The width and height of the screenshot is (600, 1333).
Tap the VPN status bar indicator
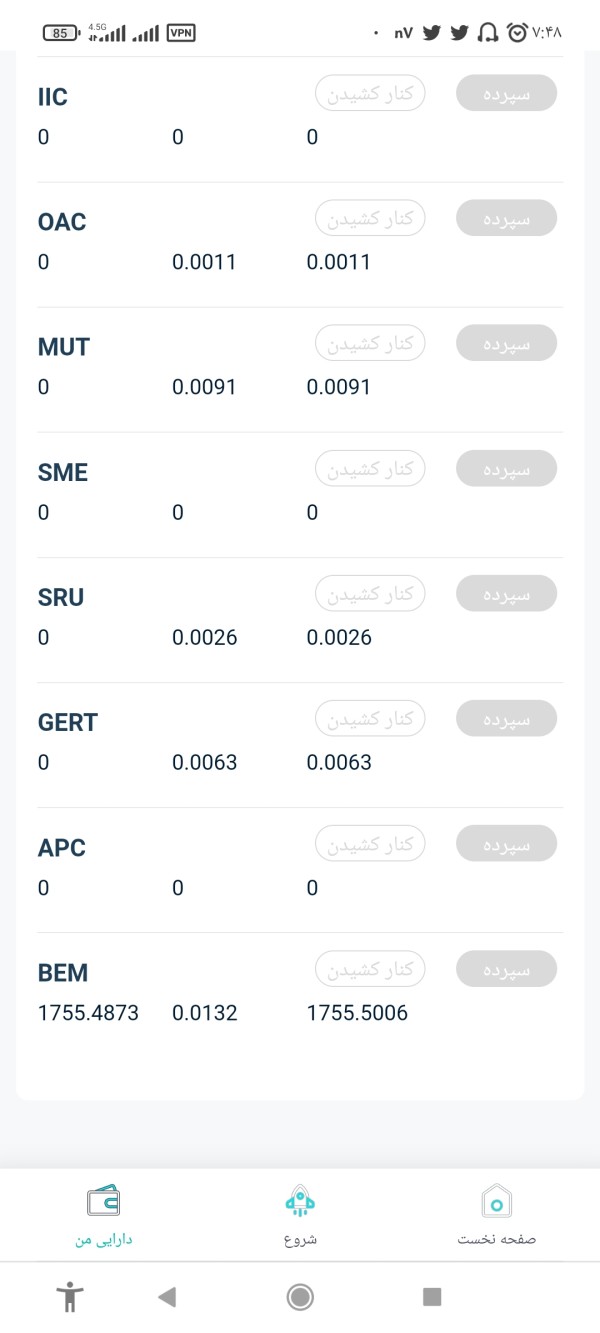click(x=181, y=33)
